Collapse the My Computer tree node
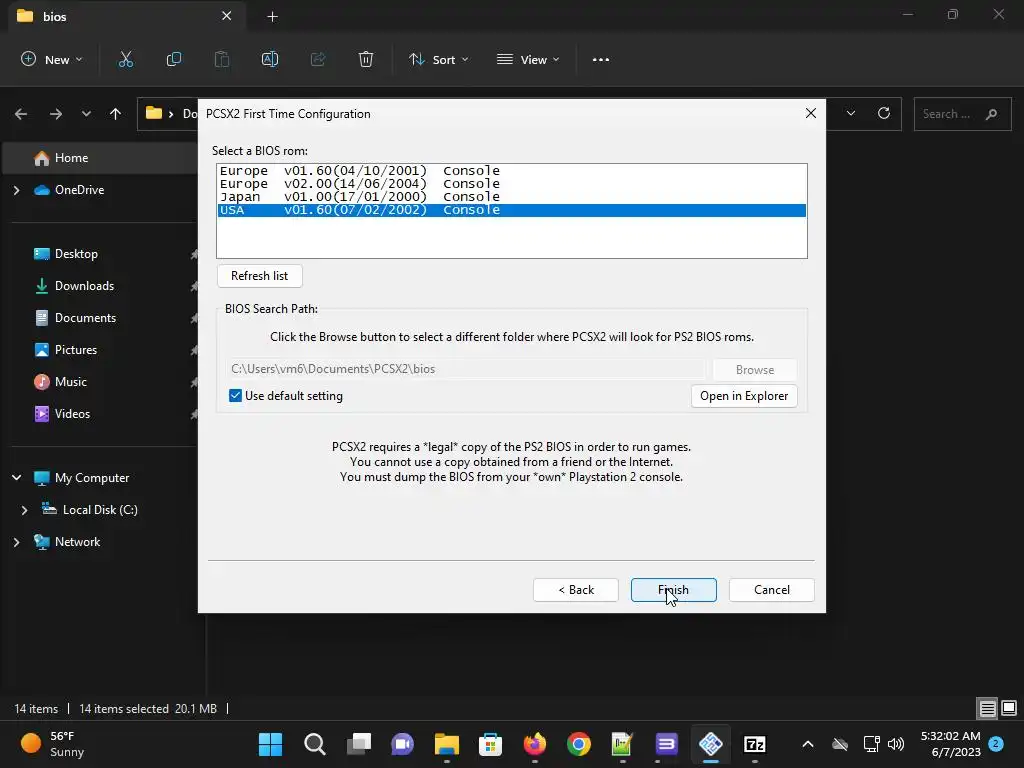This screenshot has height=768, width=1024. 17,477
